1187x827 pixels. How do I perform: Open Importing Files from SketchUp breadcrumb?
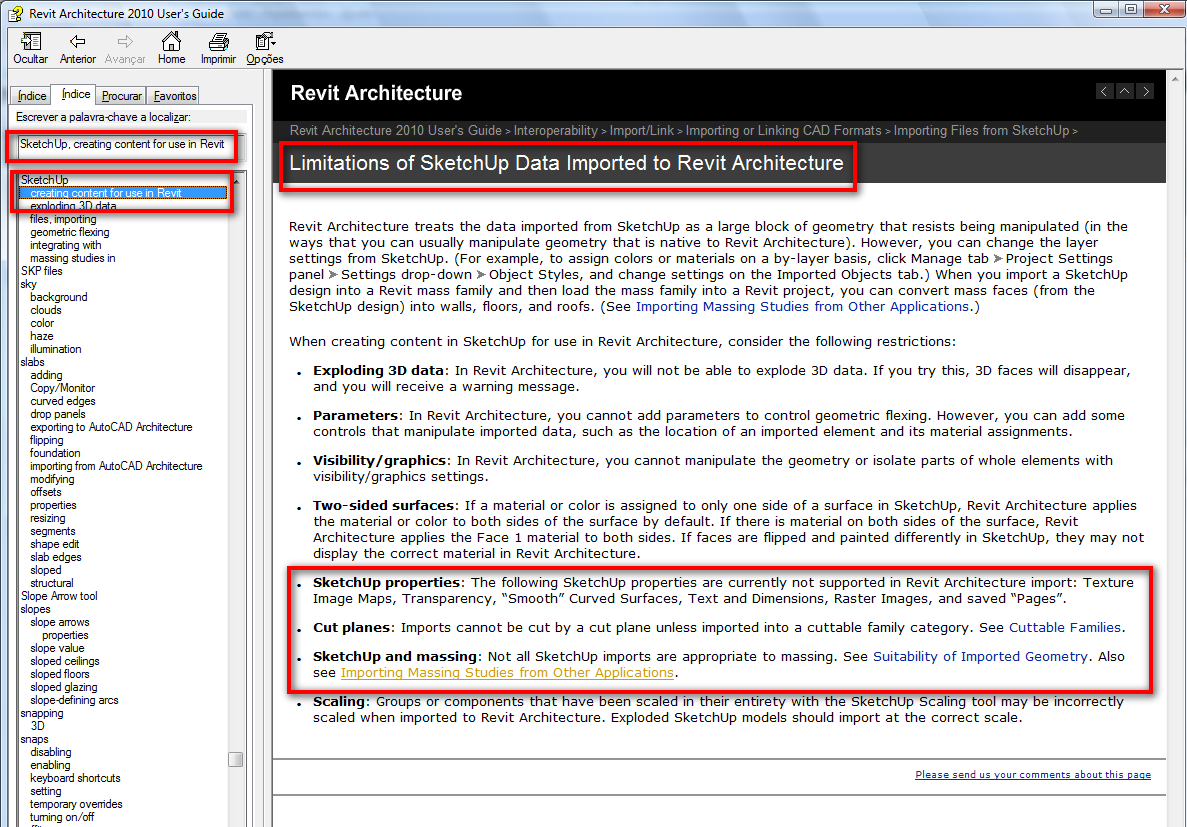[x=981, y=130]
